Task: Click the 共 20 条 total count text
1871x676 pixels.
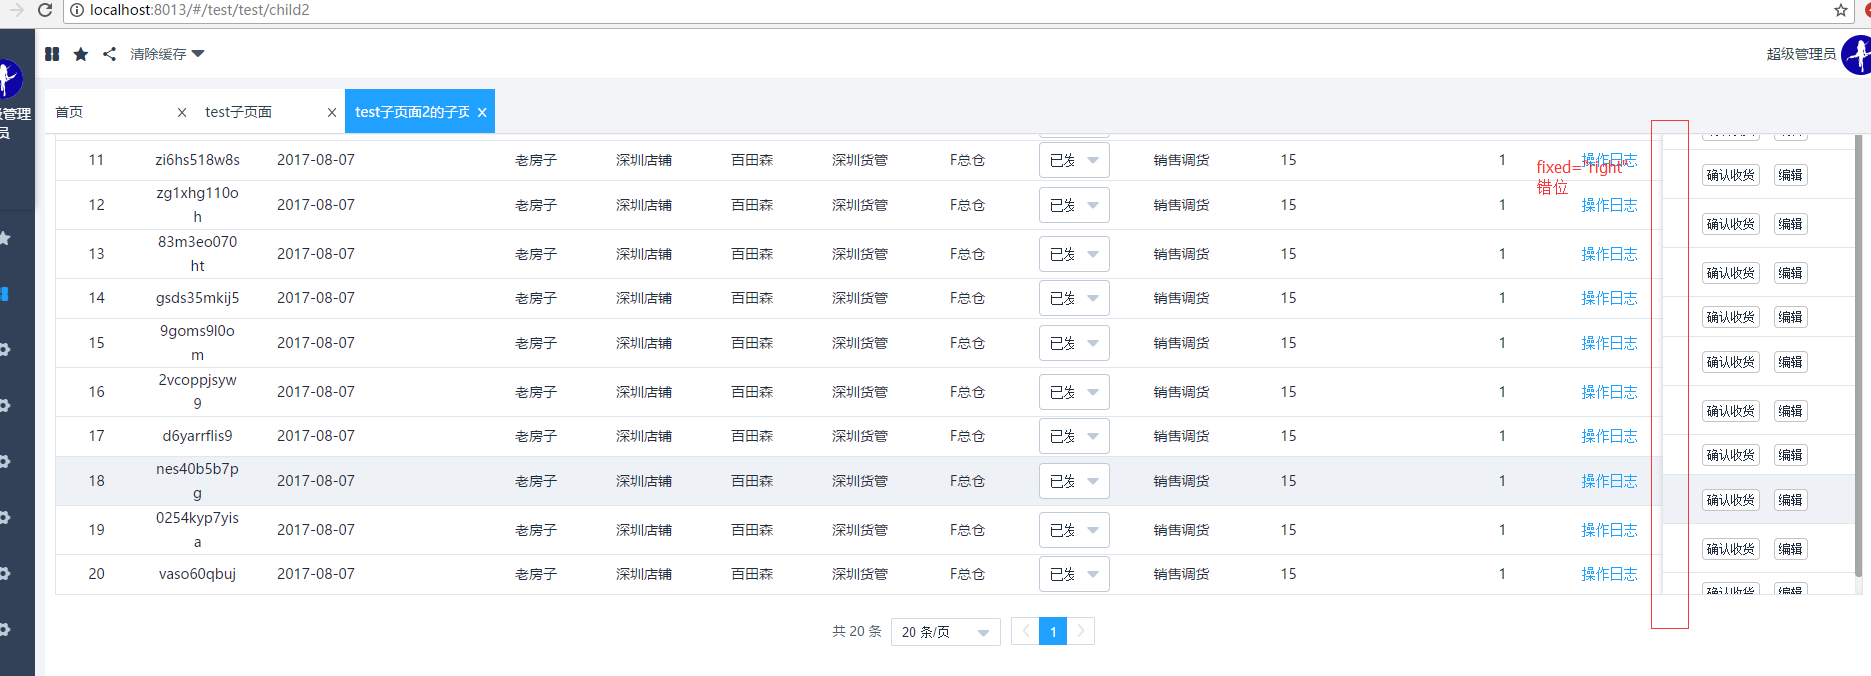Action: coord(857,632)
